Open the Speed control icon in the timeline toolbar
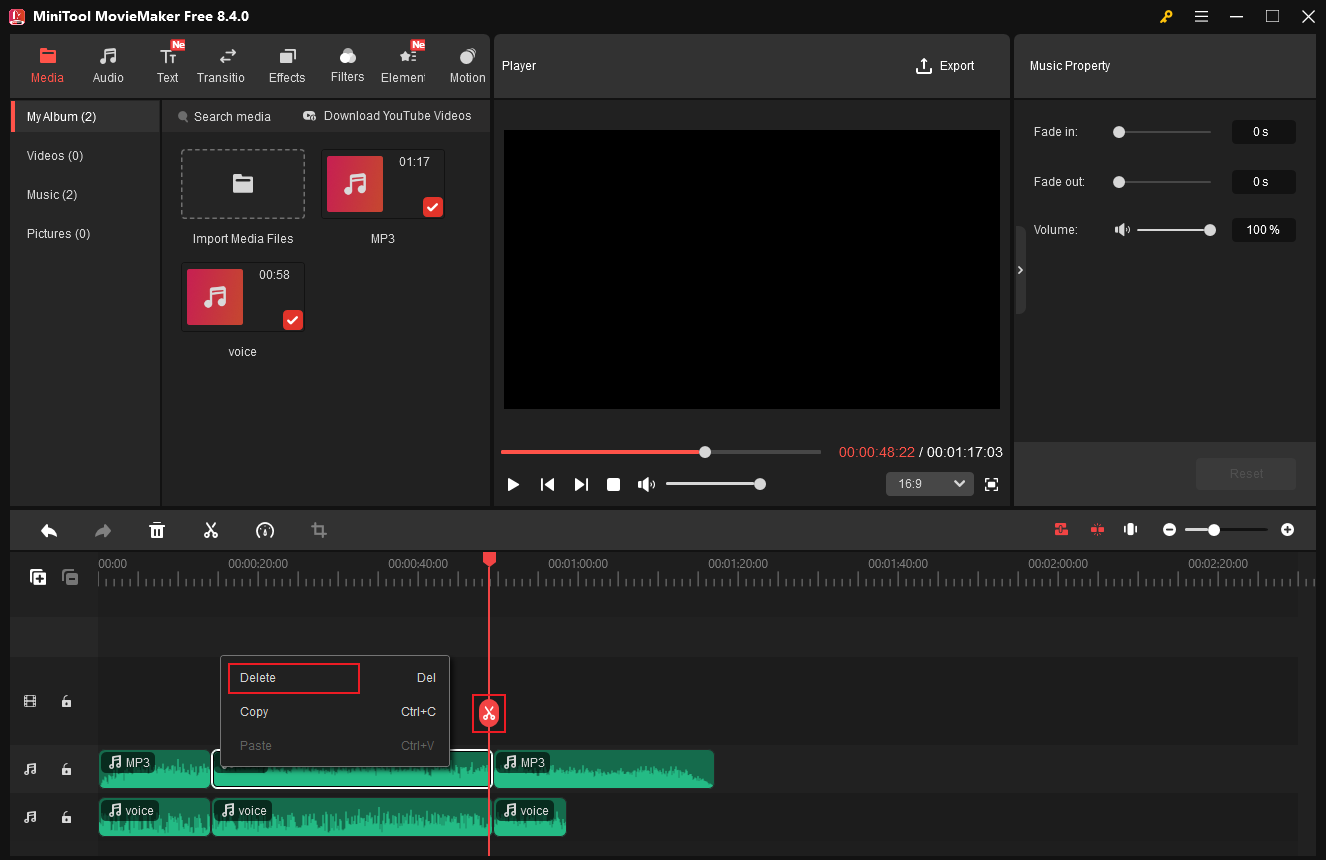 point(265,530)
